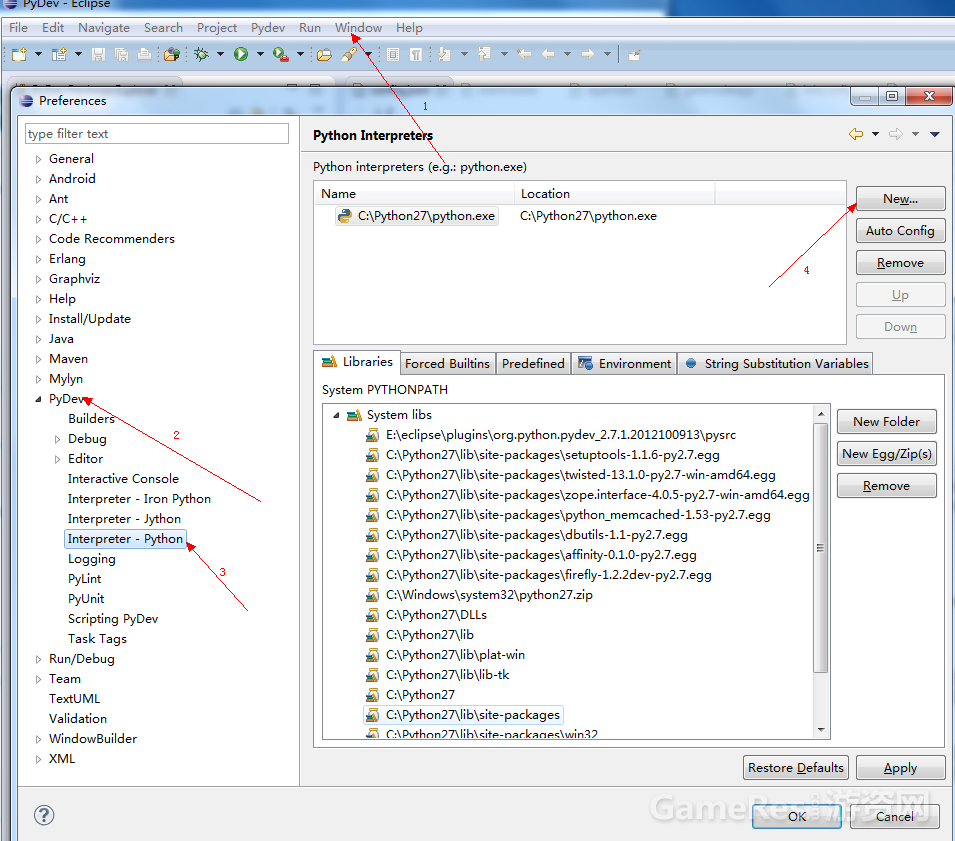Click the Show Whitespace pilcrow icon
This screenshot has width=955, height=841.
click(x=416, y=54)
